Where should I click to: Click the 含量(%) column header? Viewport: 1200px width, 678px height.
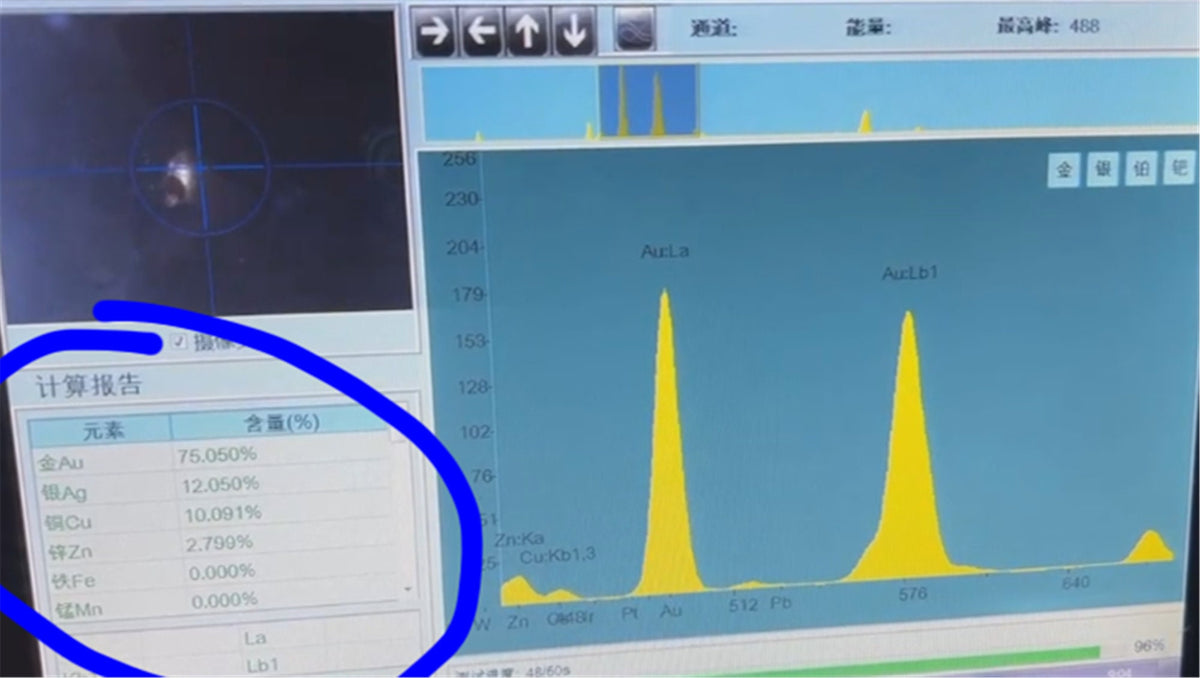(282, 423)
